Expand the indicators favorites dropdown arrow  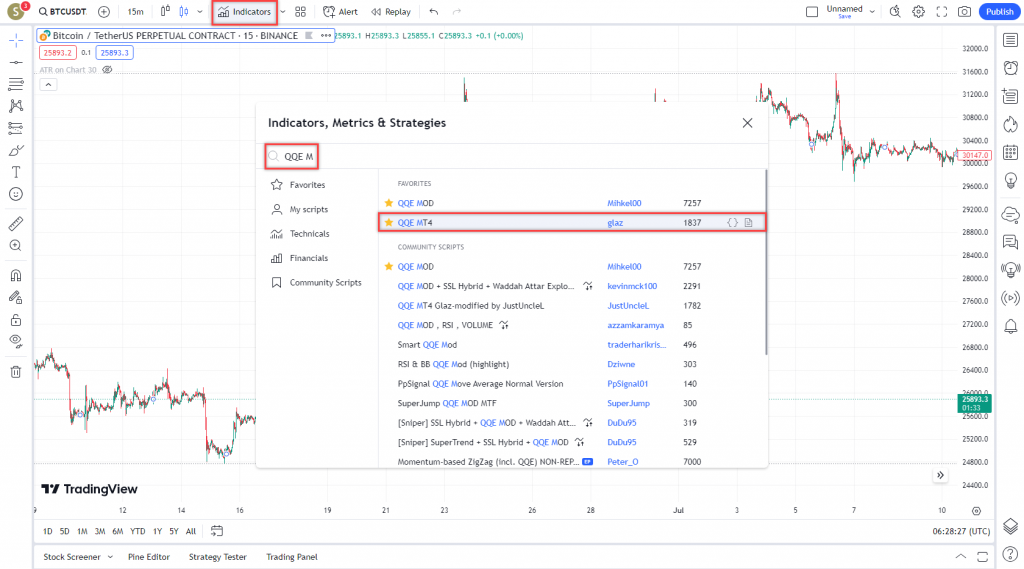click(x=283, y=12)
